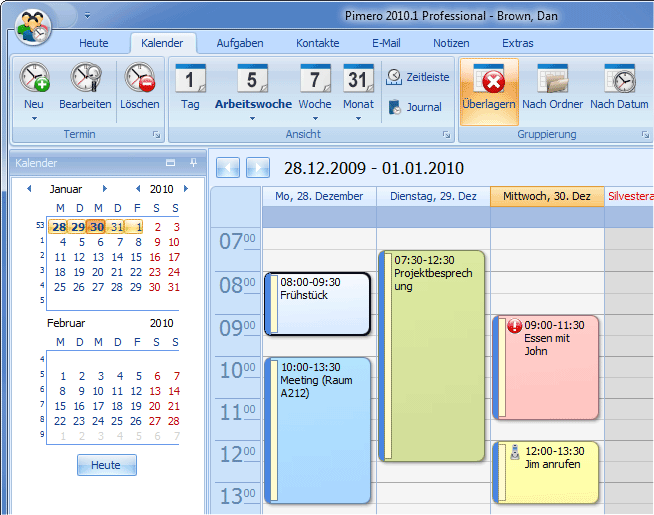Viewport: 654px width, 515px height.
Task: Select week number 53 in mini calendar
Action: 40,225
